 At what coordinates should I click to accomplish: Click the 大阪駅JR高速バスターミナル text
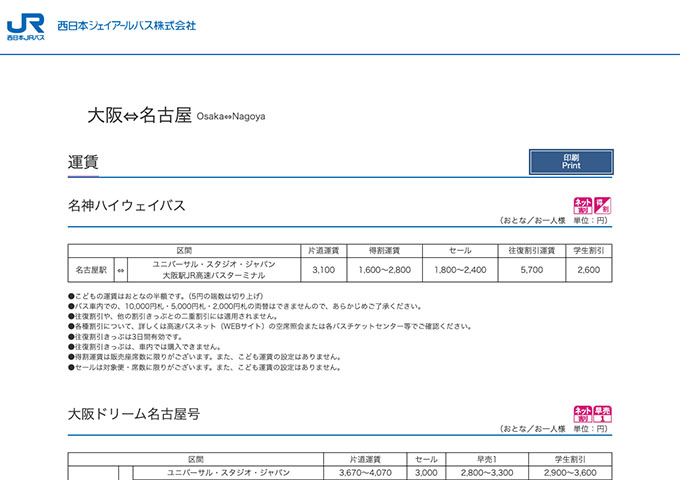pos(214,275)
